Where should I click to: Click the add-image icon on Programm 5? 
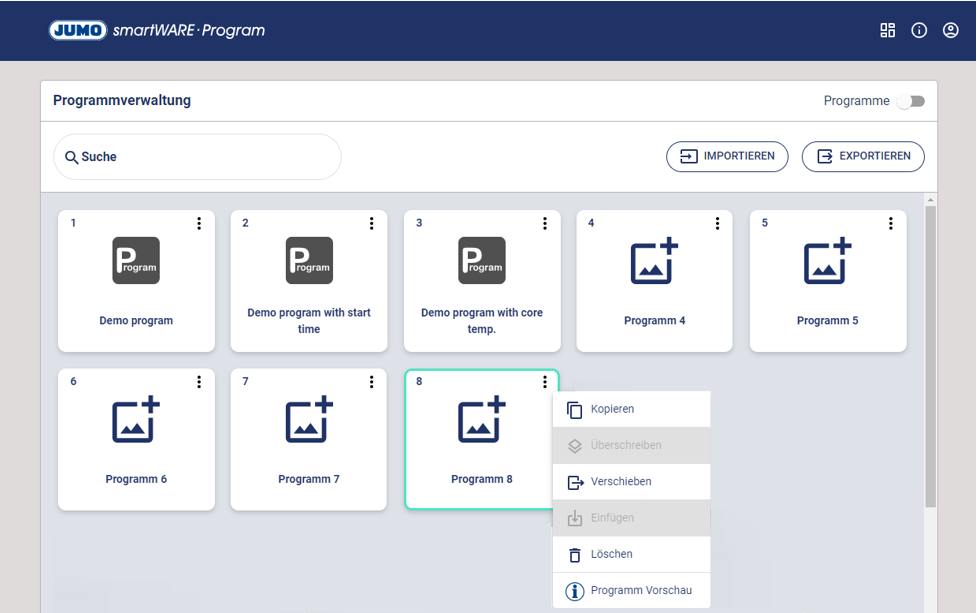[x=827, y=261]
